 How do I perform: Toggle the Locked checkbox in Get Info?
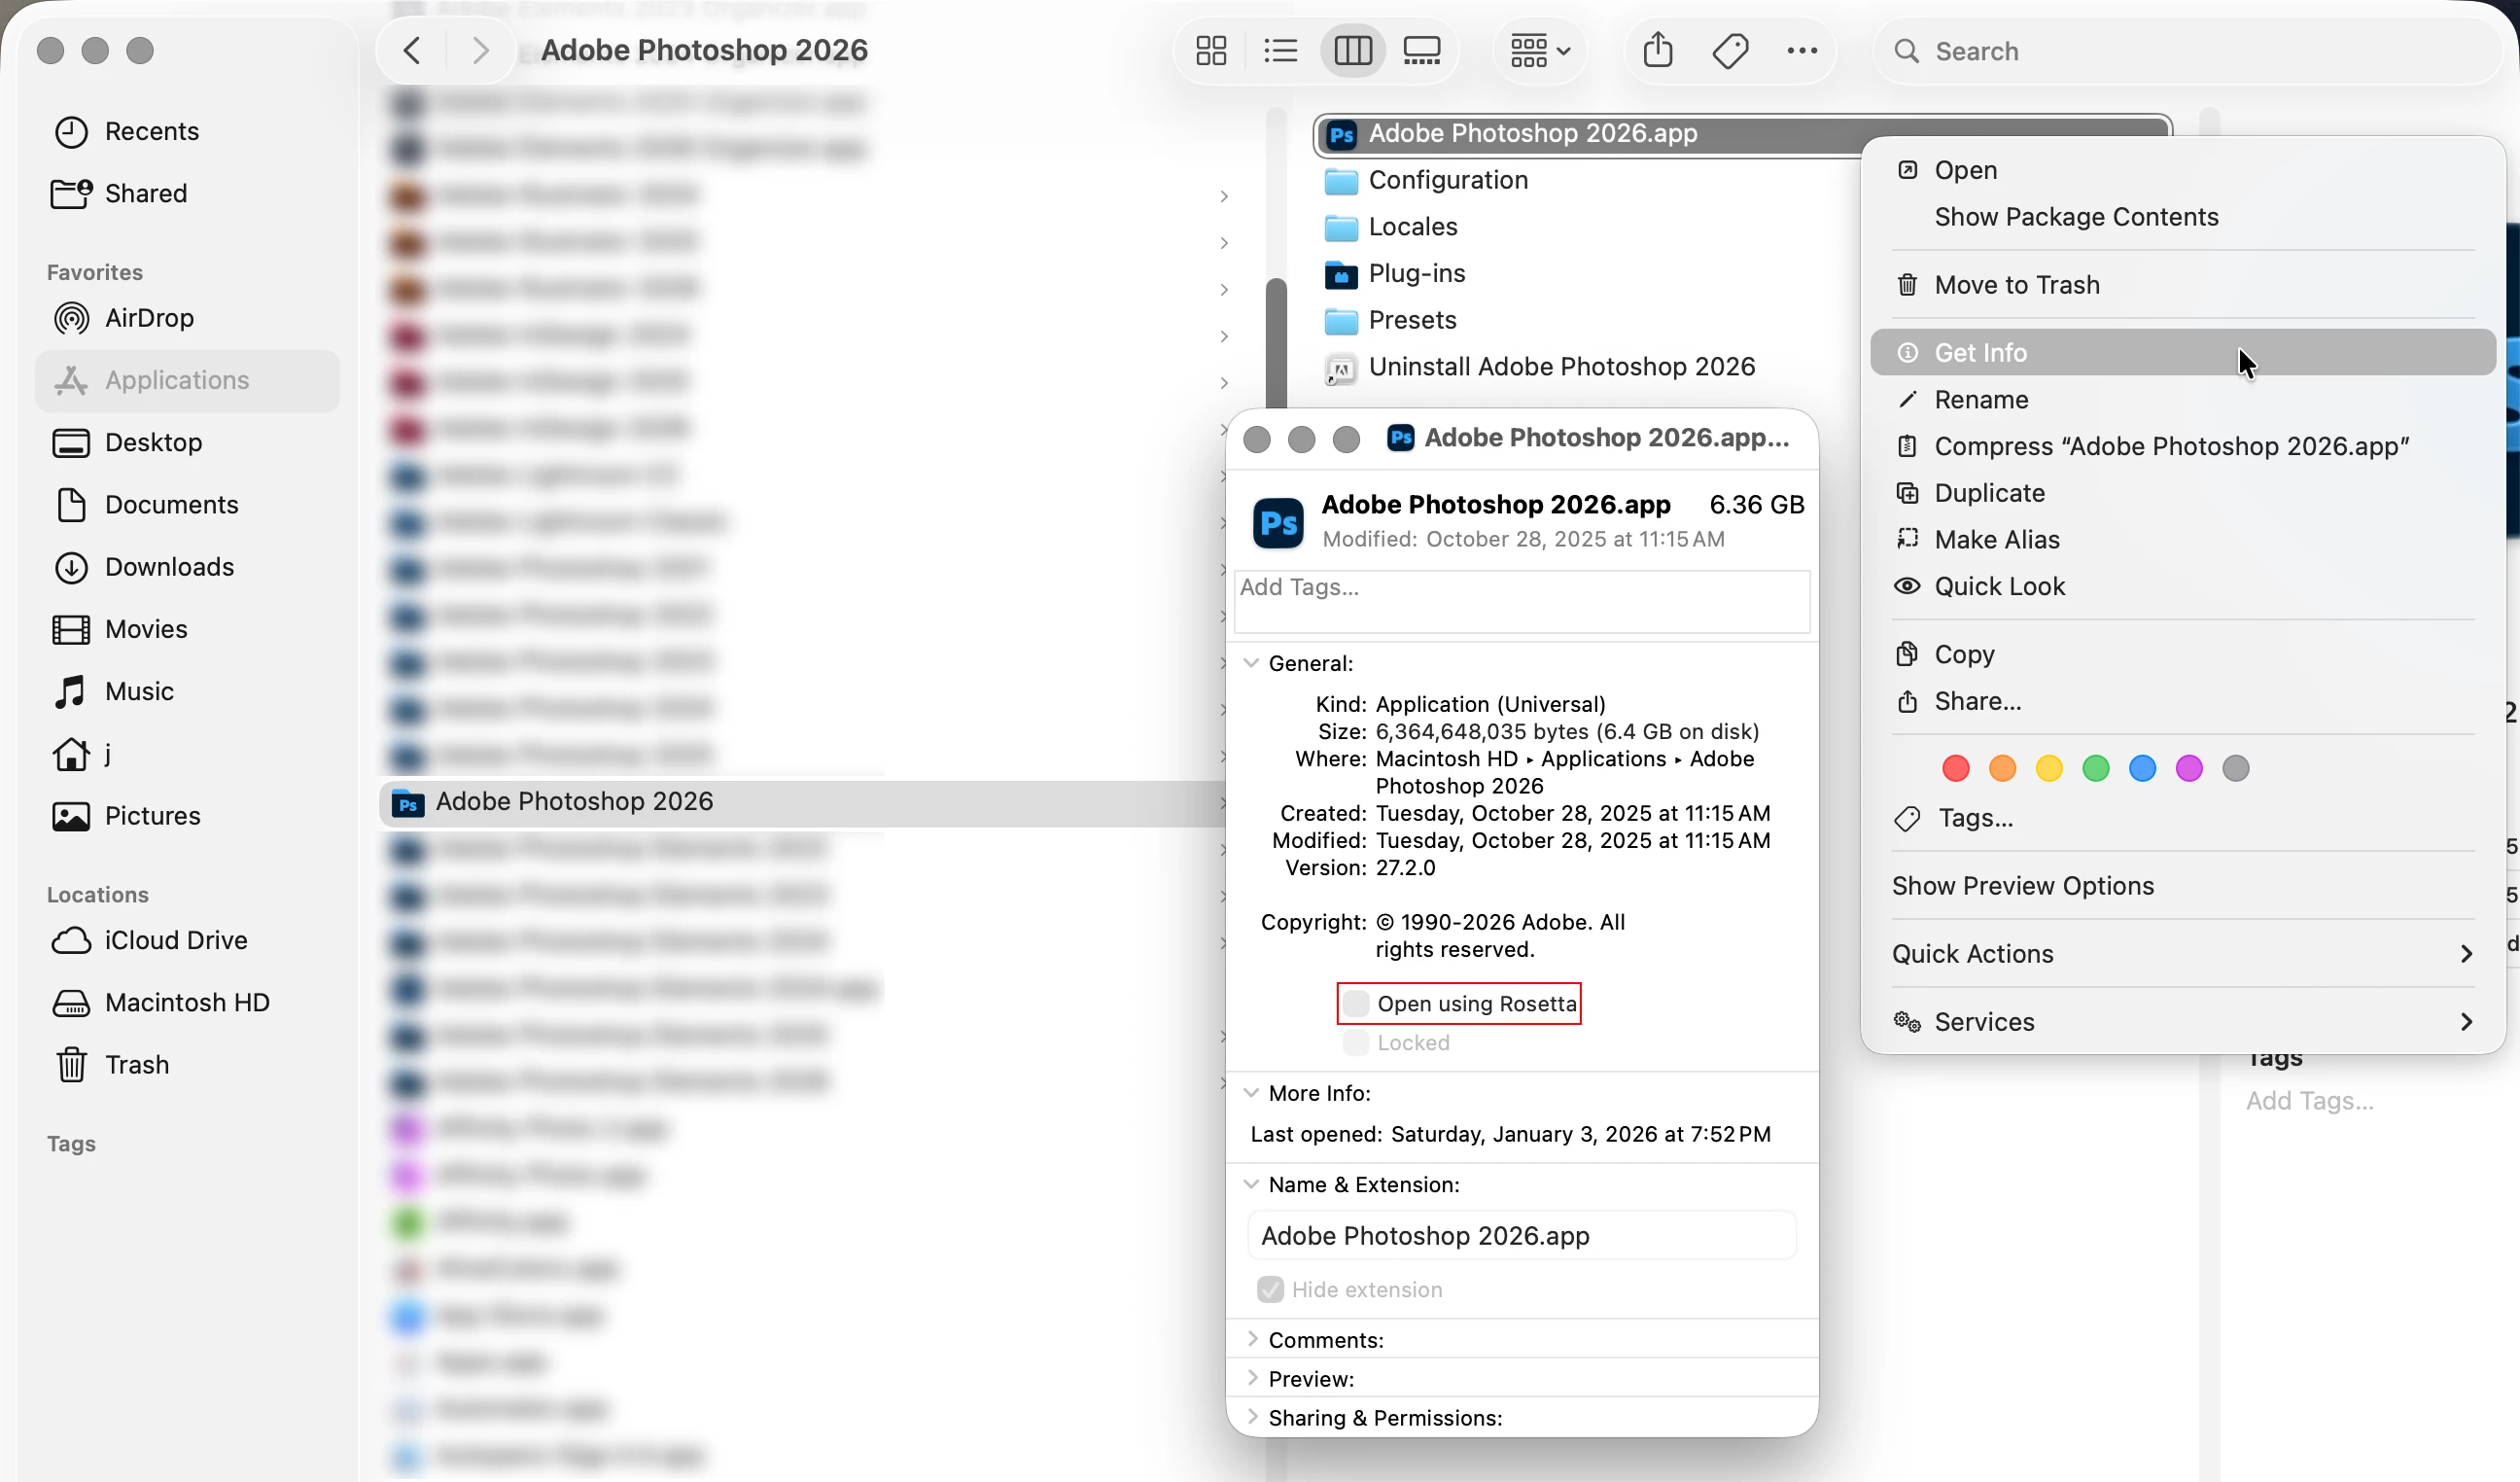pos(1355,1043)
